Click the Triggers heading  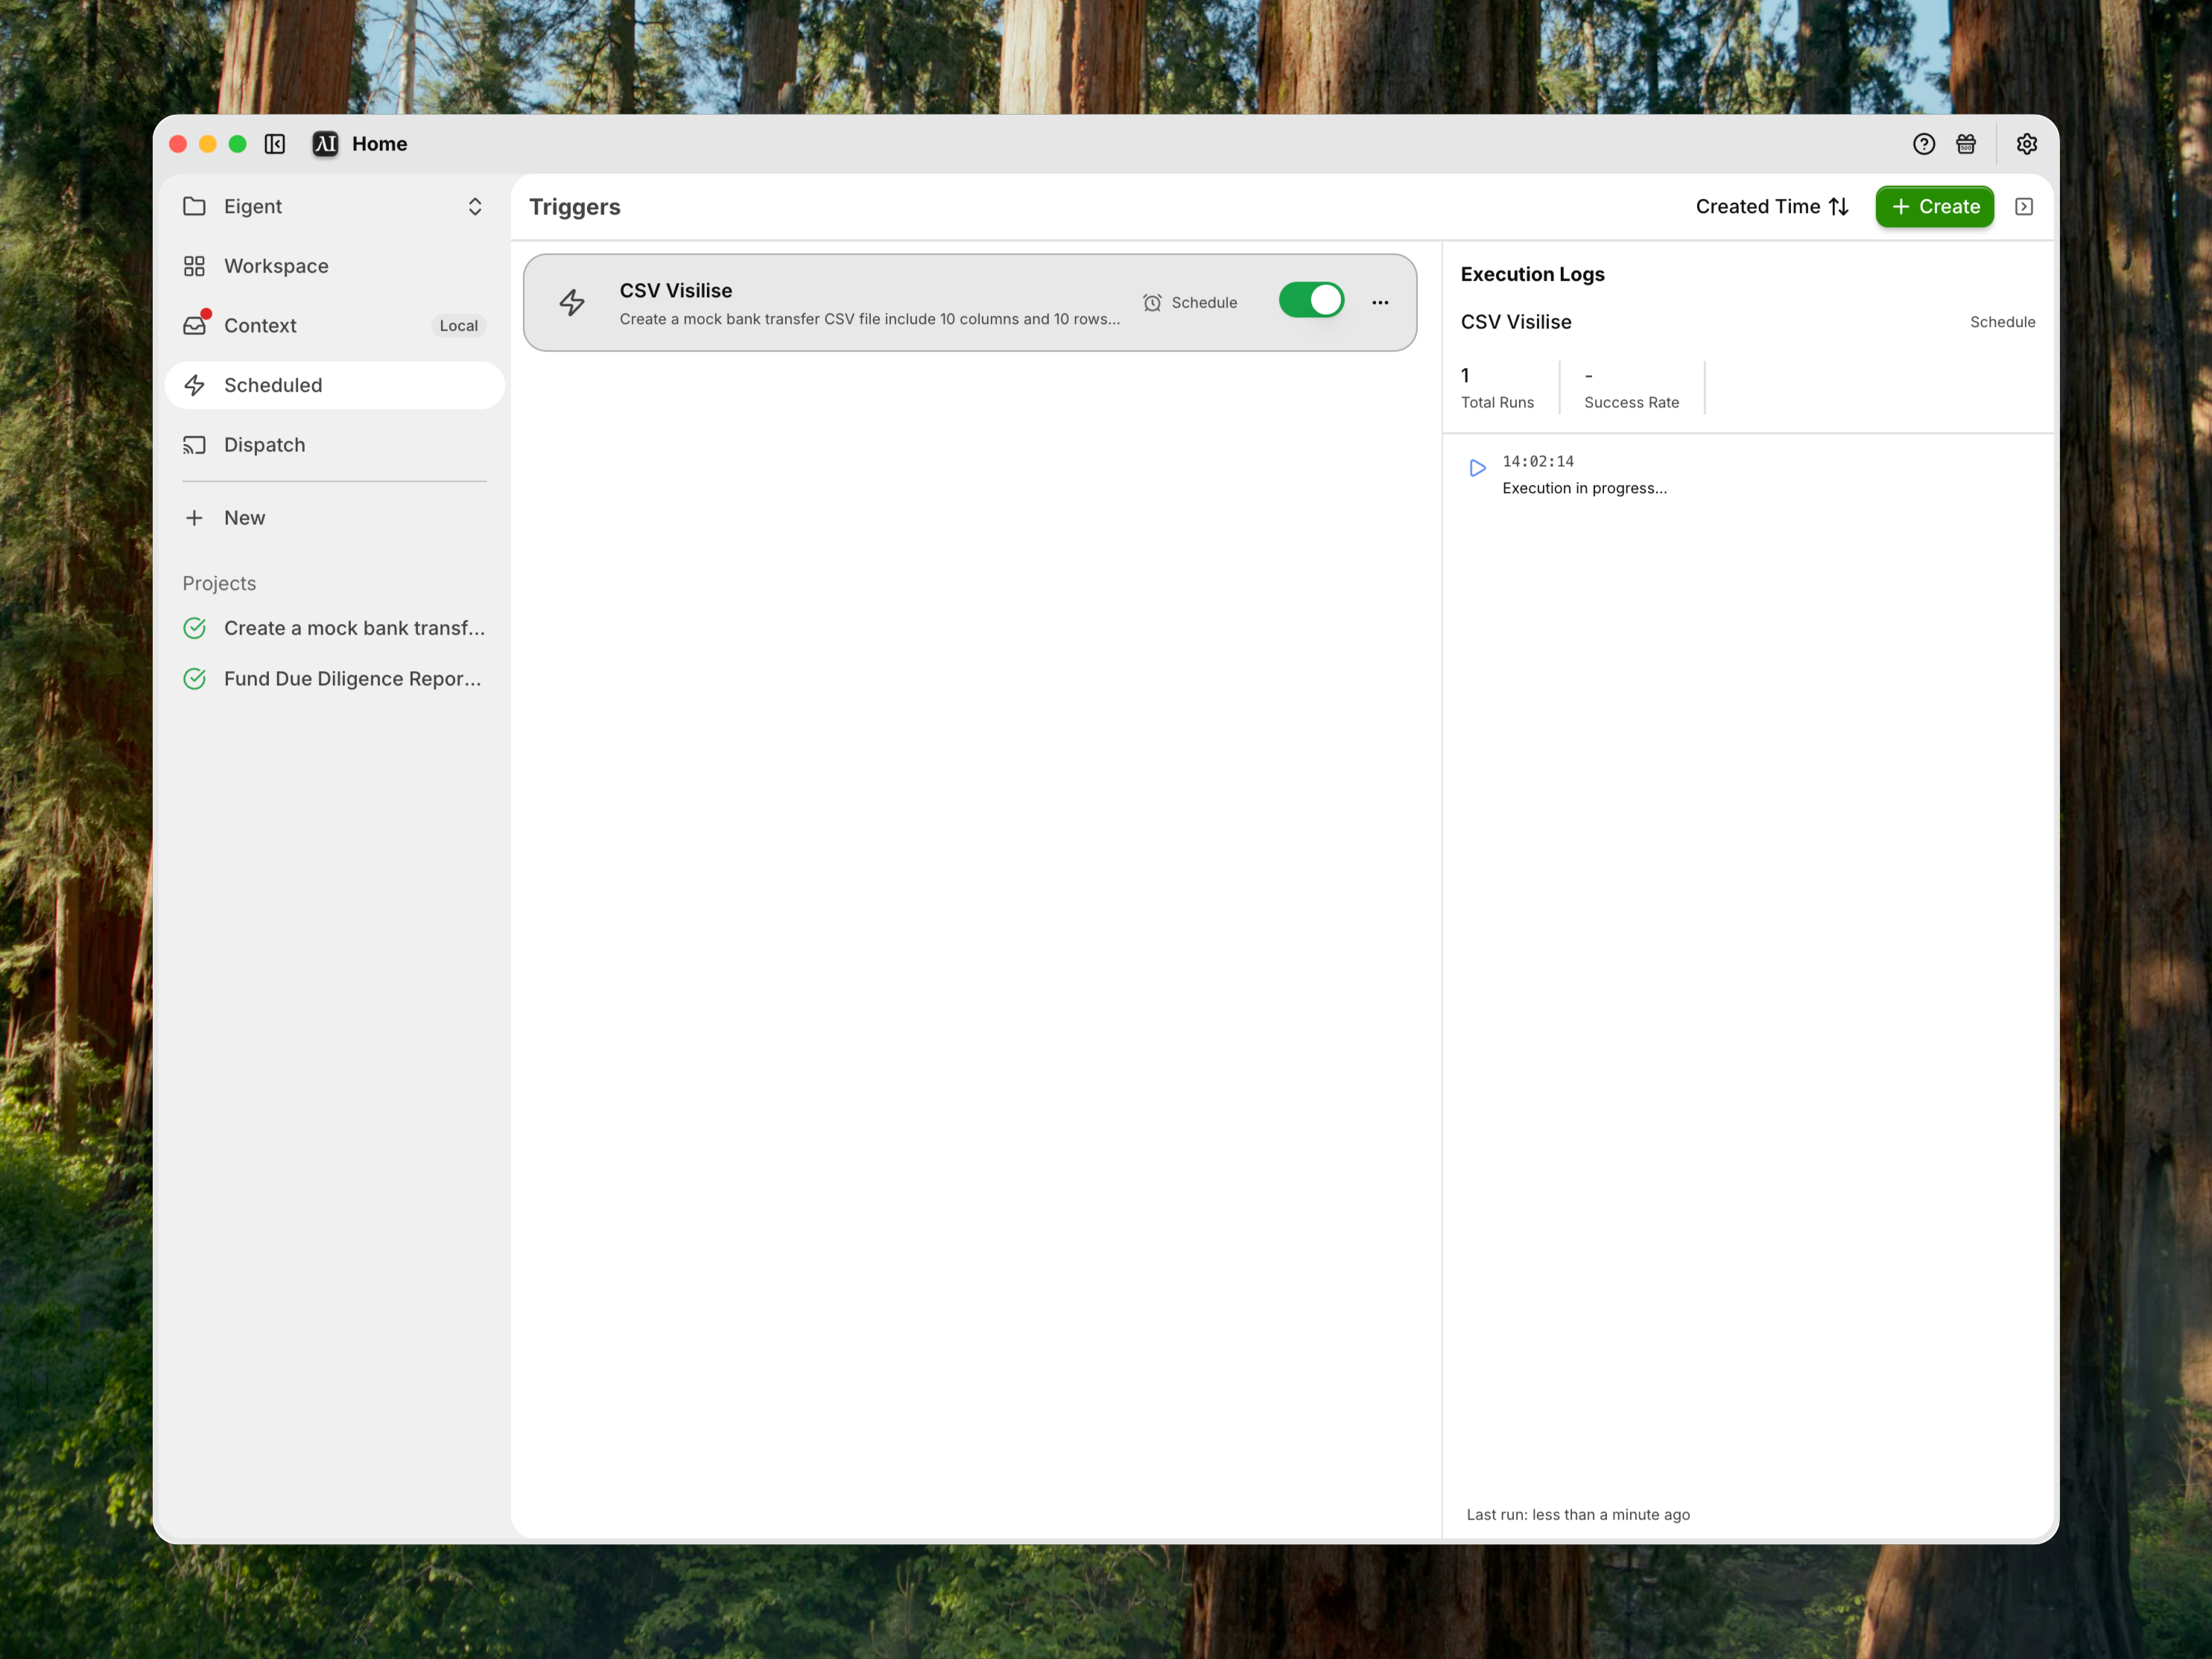click(x=575, y=206)
